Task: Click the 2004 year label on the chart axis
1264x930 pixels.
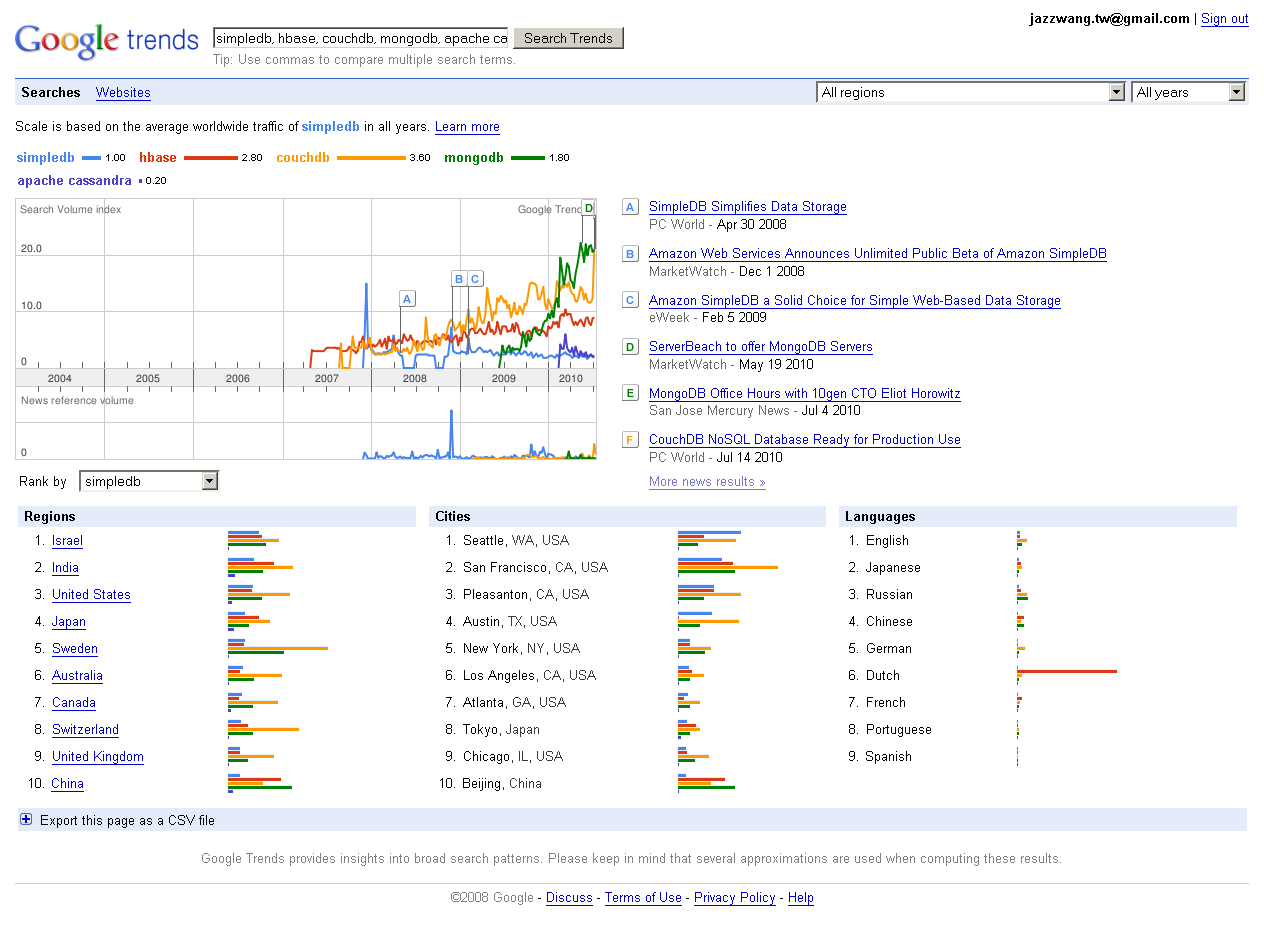Action: point(59,378)
